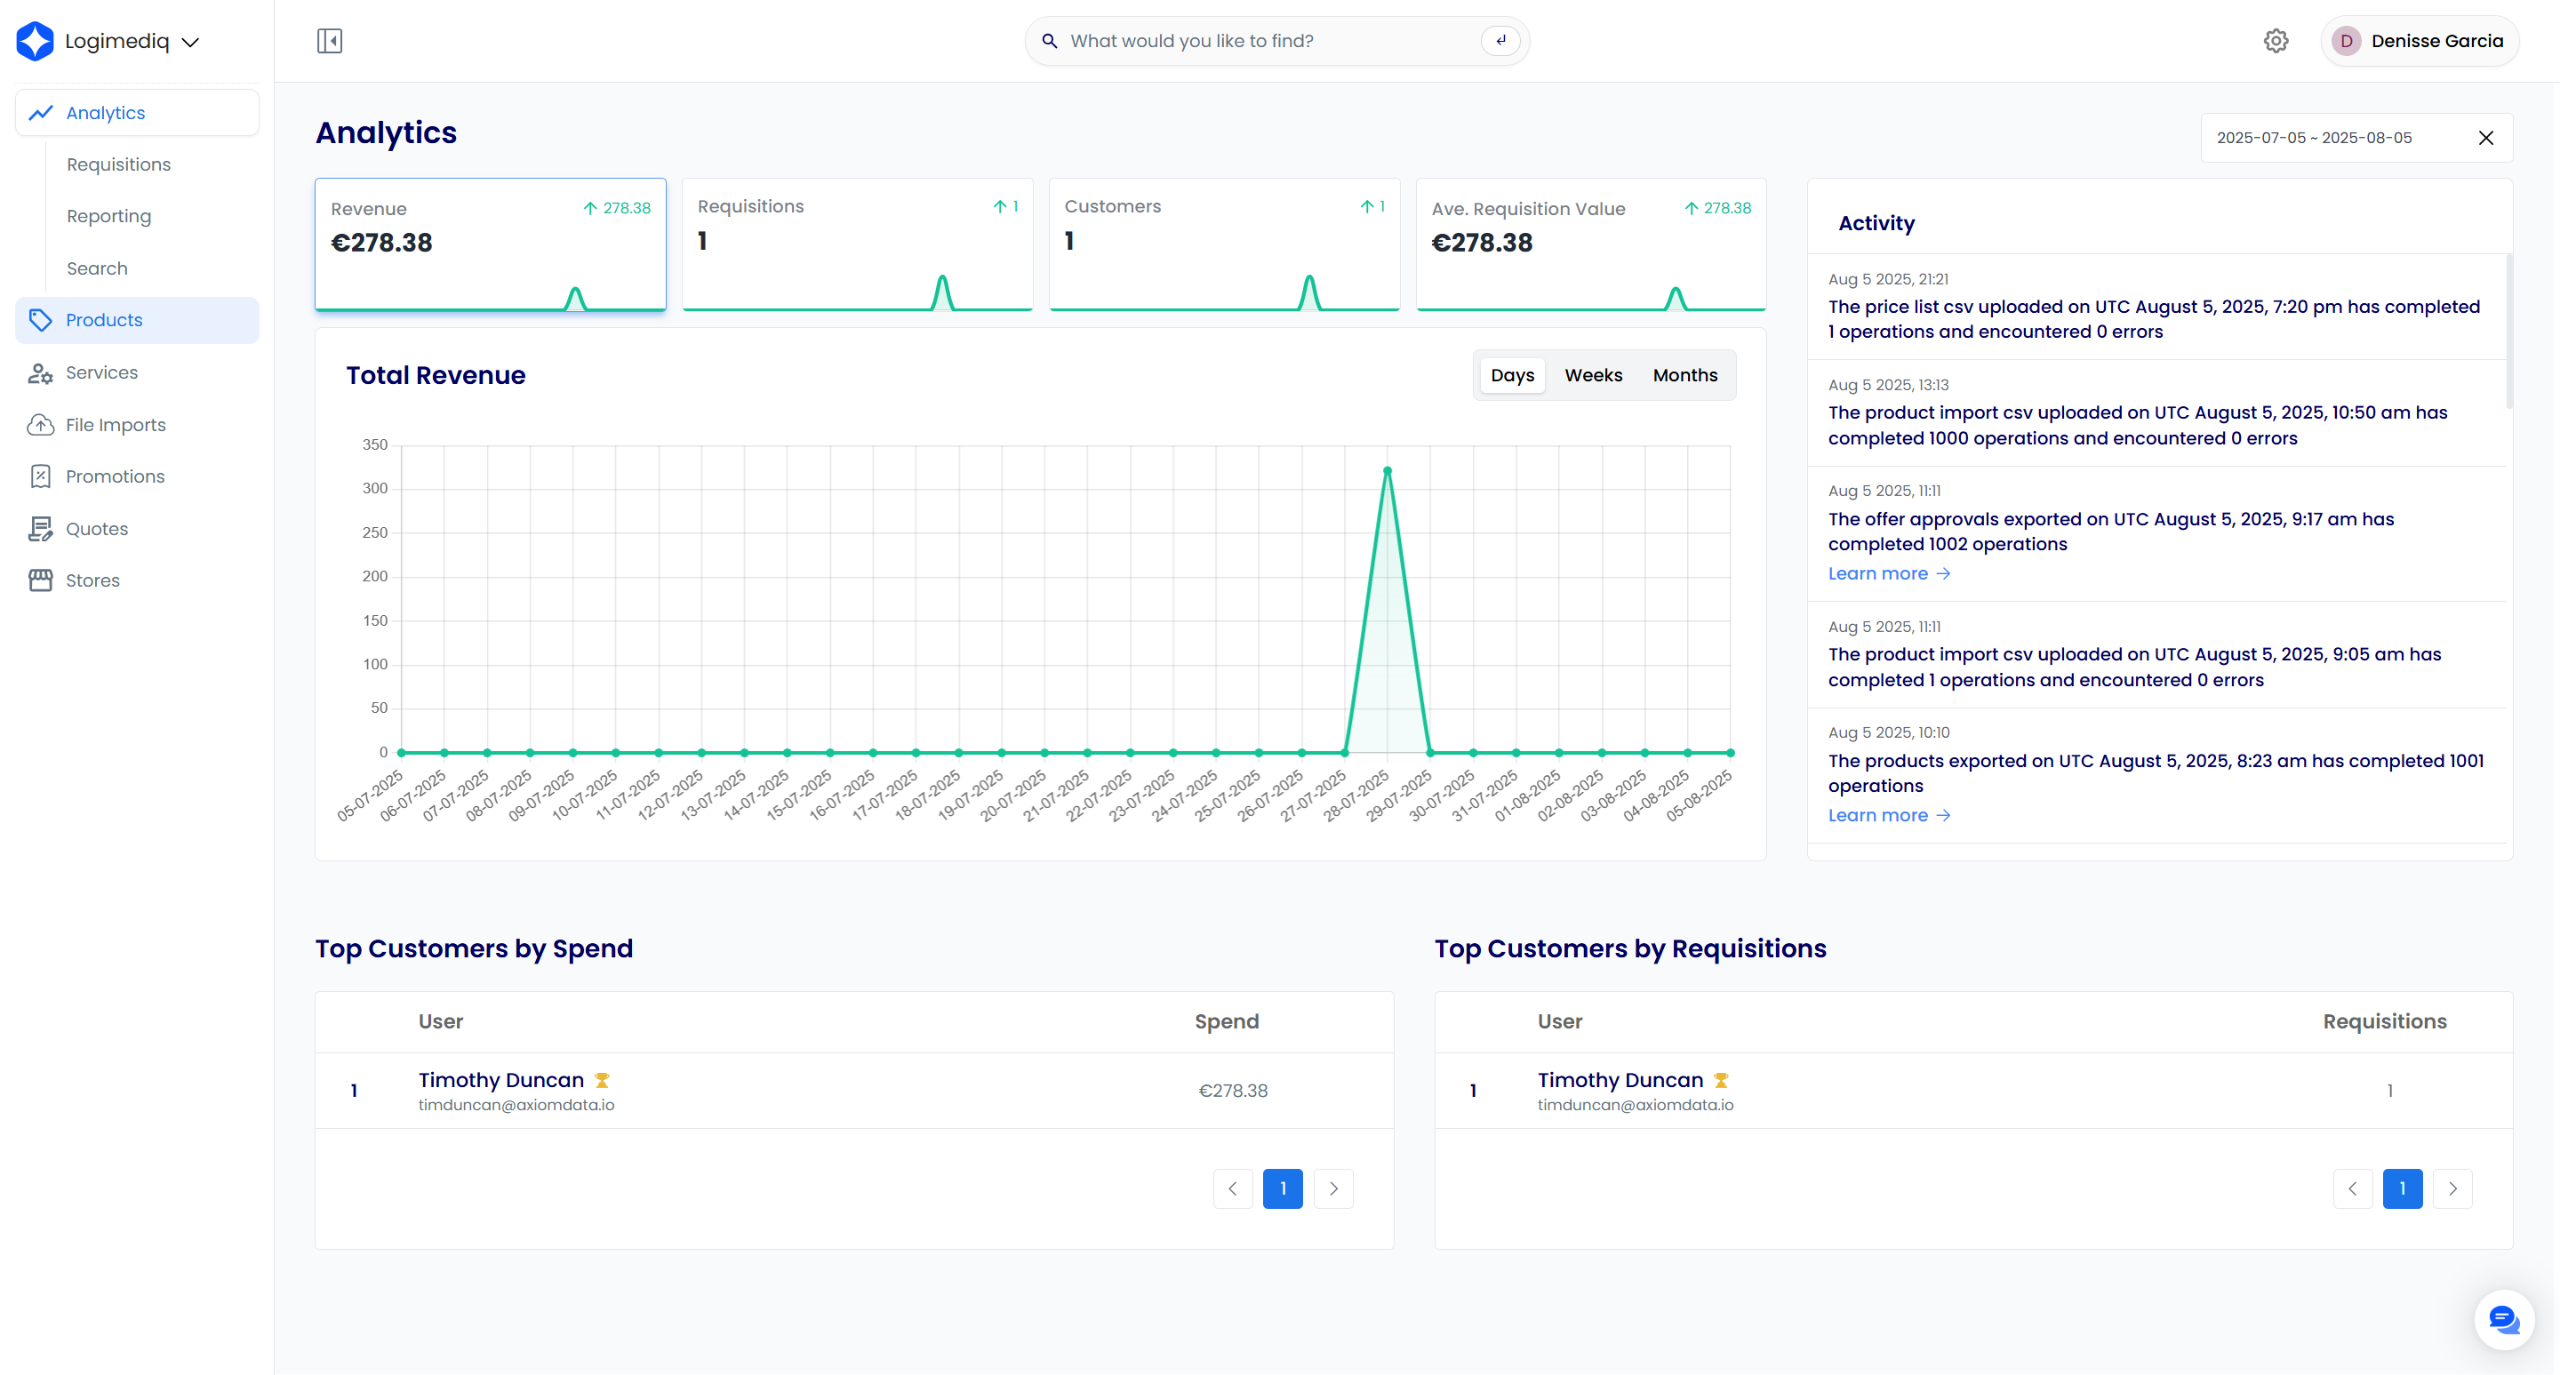Click the Stores shop icon

(40, 581)
